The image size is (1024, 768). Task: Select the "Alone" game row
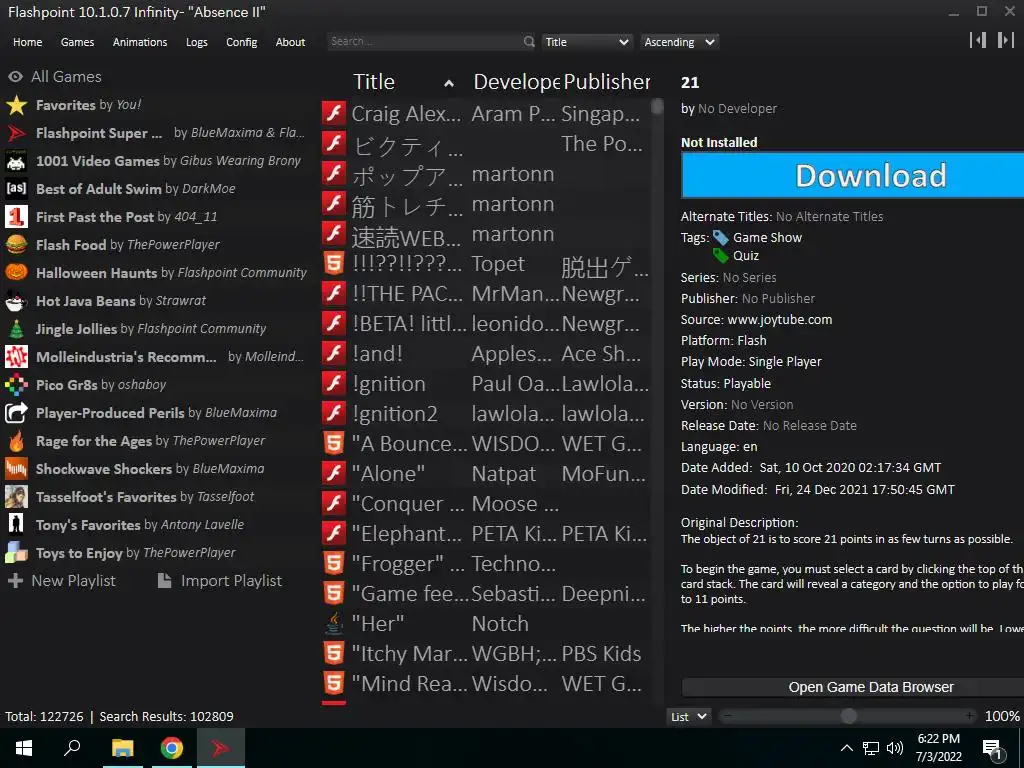(x=485, y=473)
